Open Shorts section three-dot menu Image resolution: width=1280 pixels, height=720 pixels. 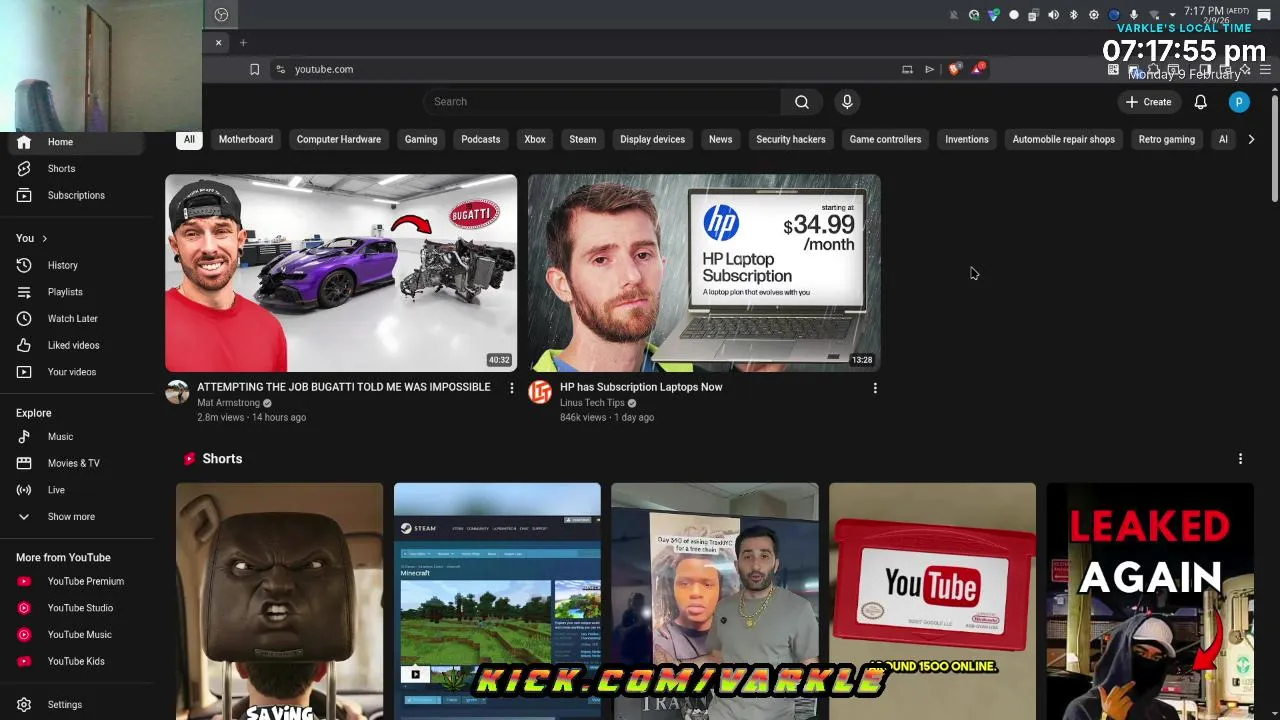point(1240,459)
